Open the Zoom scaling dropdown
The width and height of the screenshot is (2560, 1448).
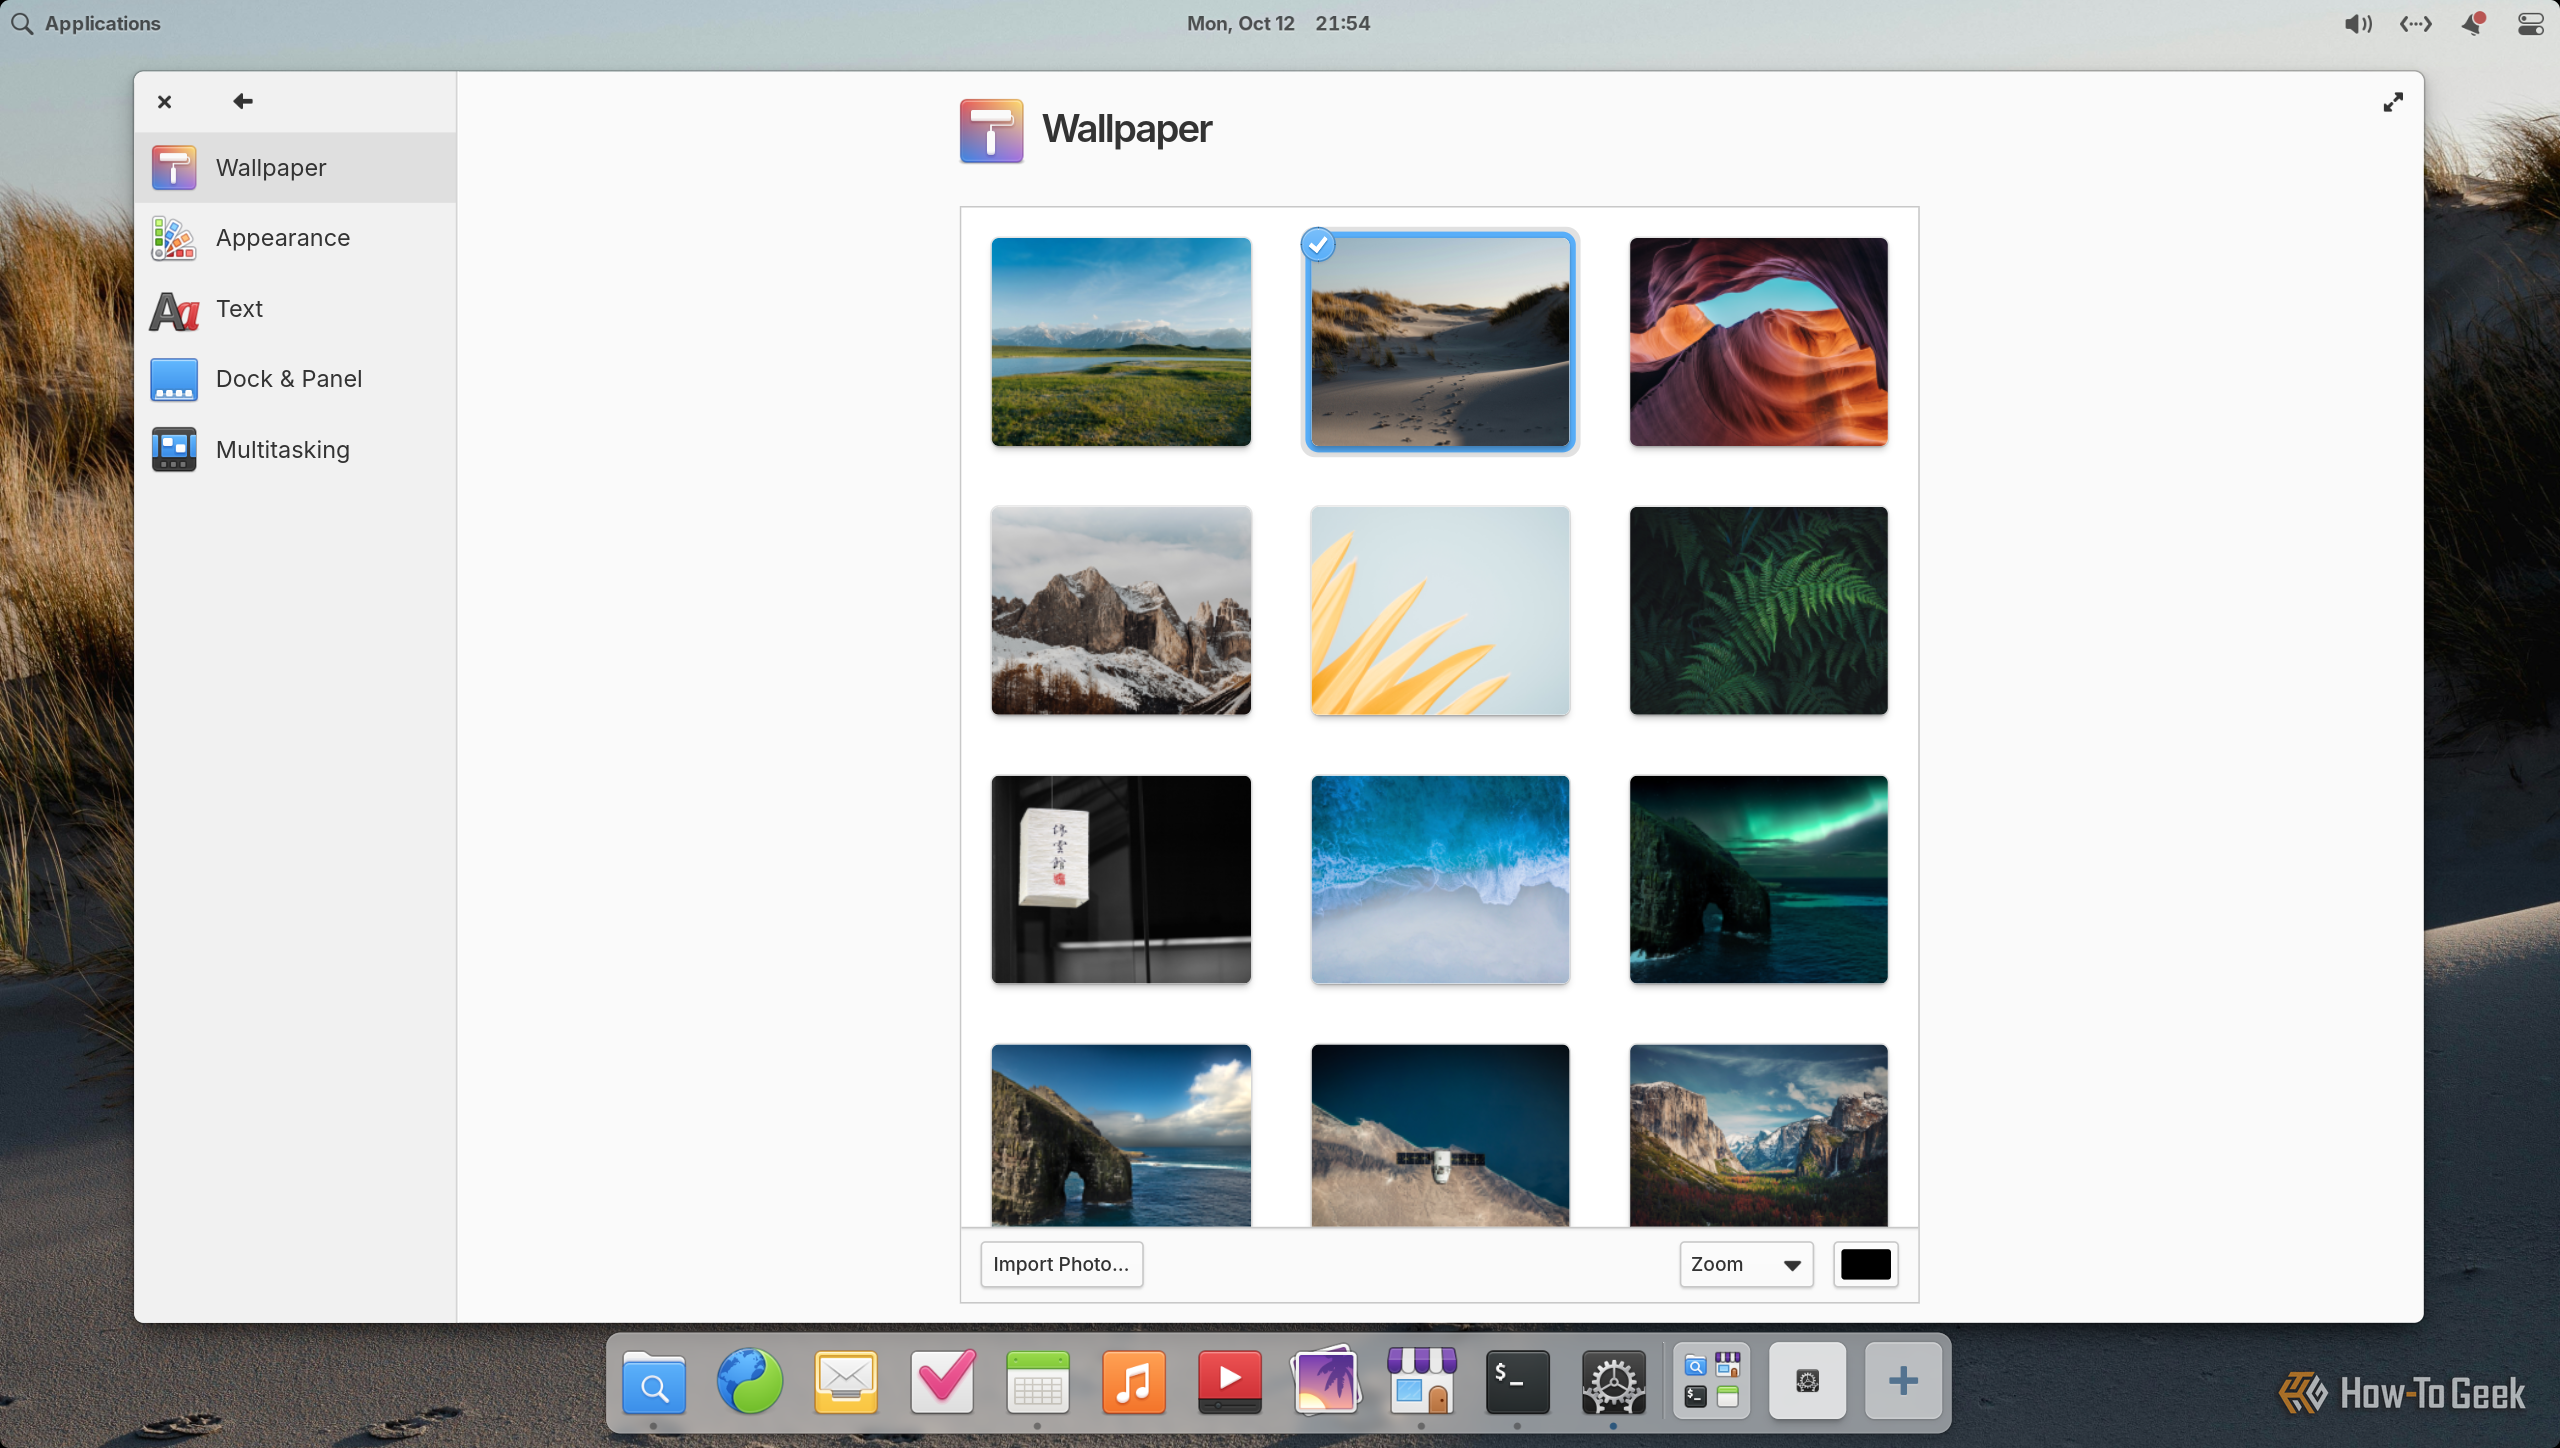pyautogui.click(x=1746, y=1264)
